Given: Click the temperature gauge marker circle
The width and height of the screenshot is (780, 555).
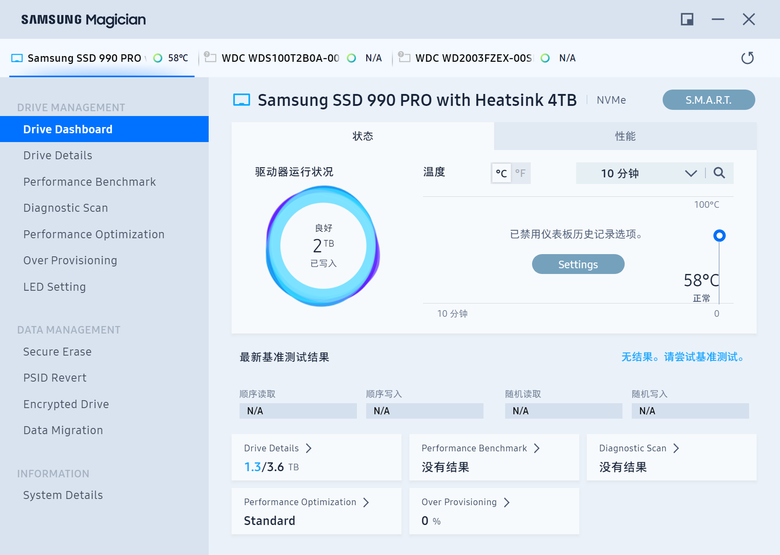Looking at the screenshot, I should point(719,235).
